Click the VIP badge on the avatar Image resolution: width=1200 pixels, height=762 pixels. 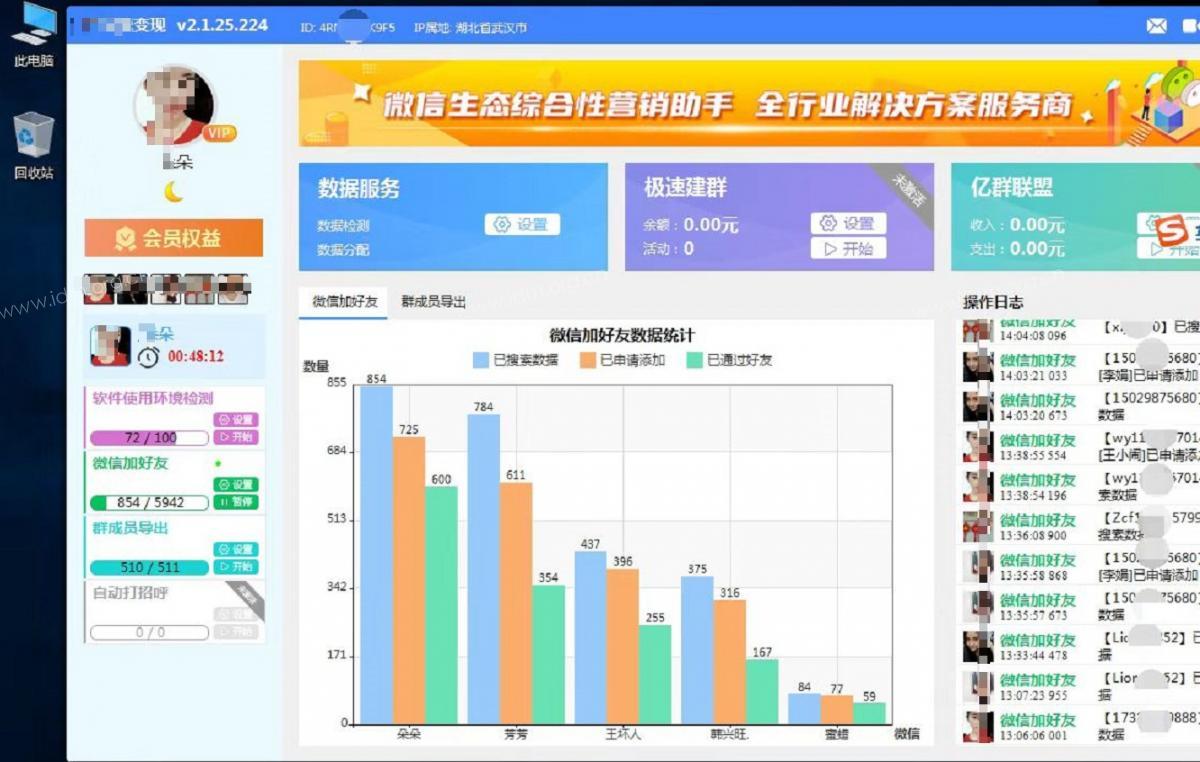click(219, 133)
